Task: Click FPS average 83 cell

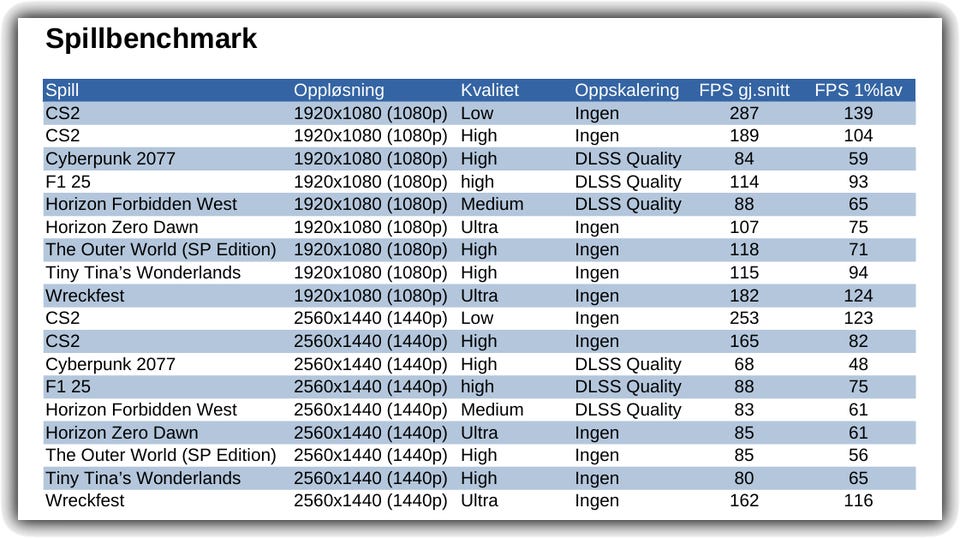Action: click(744, 409)
